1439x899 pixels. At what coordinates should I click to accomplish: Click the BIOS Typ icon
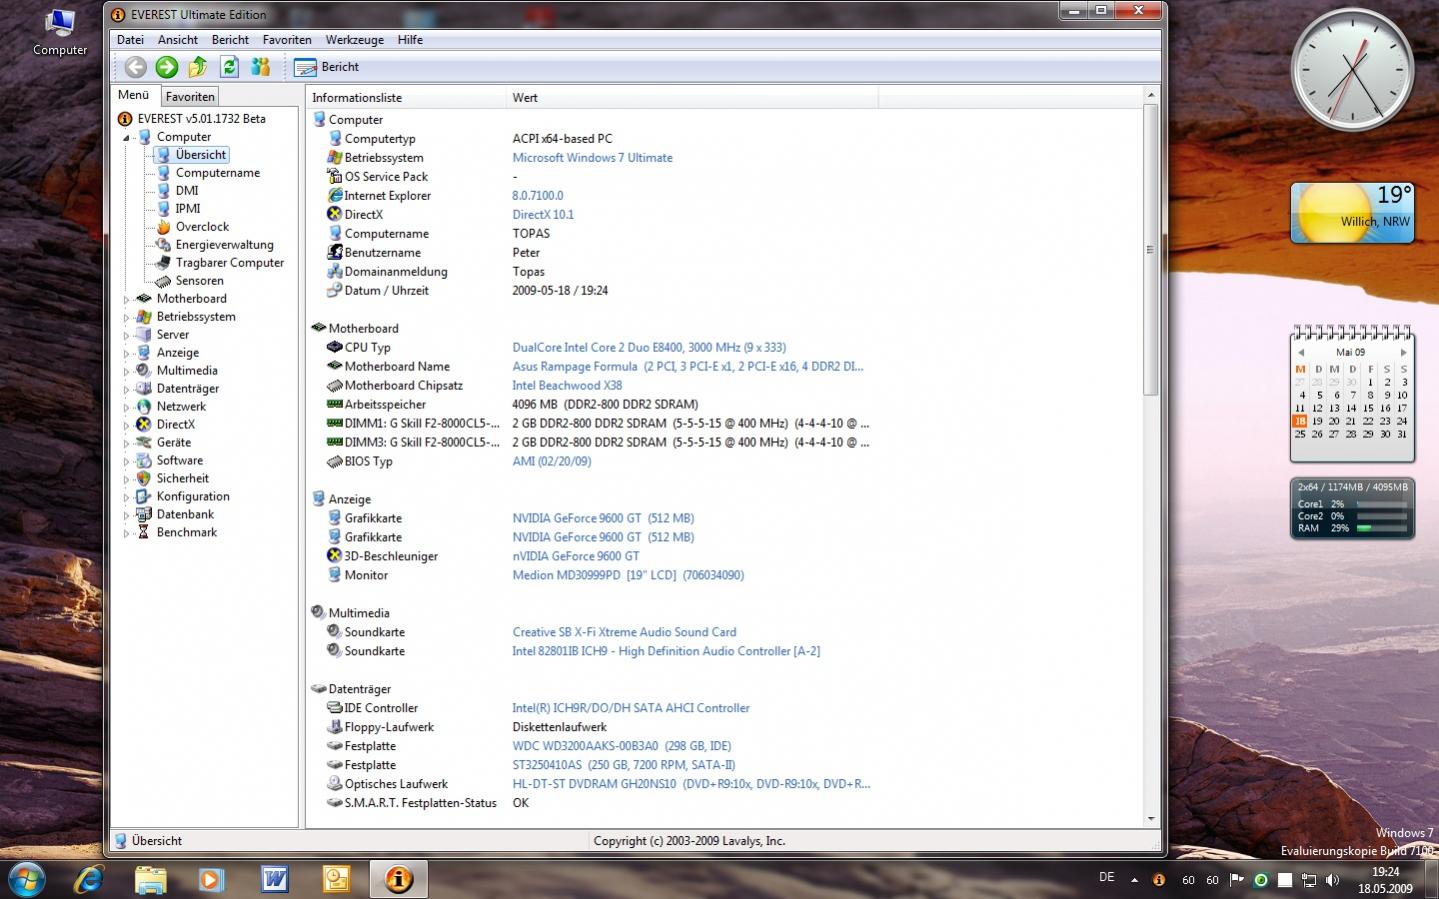(335, 461)
